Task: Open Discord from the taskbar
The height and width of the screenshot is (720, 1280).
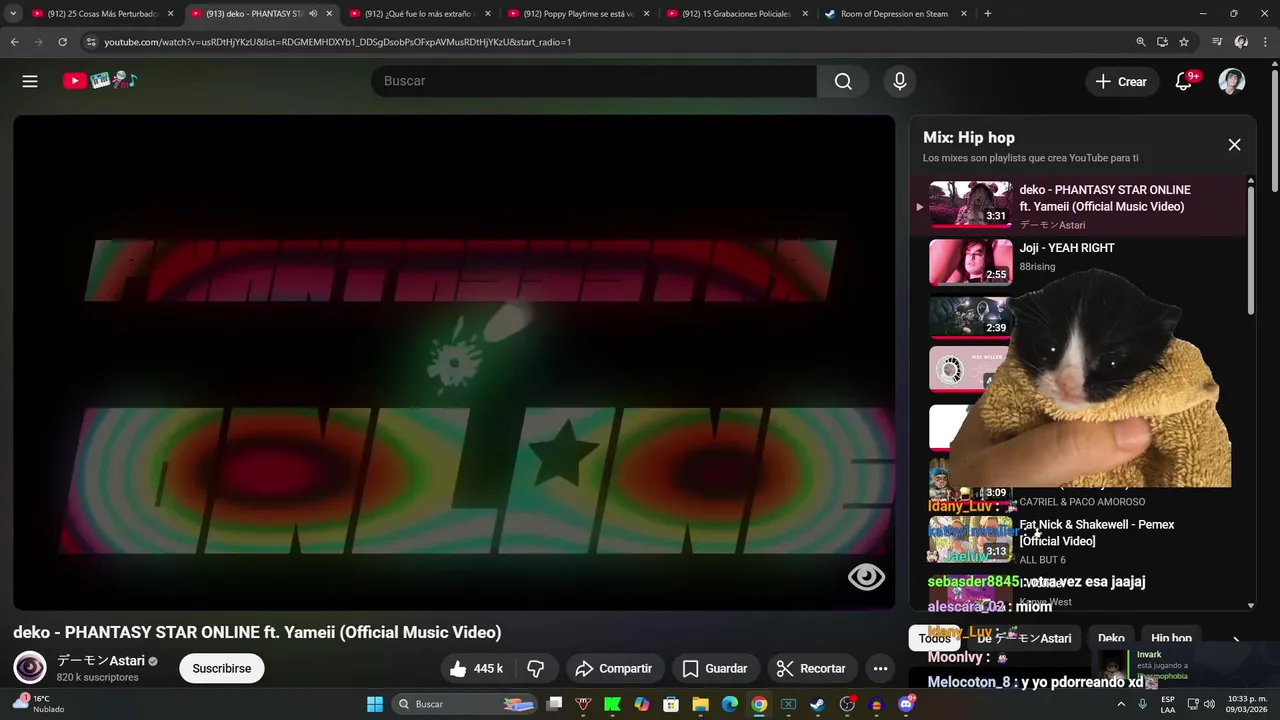Action: click(x=906, y=704)
